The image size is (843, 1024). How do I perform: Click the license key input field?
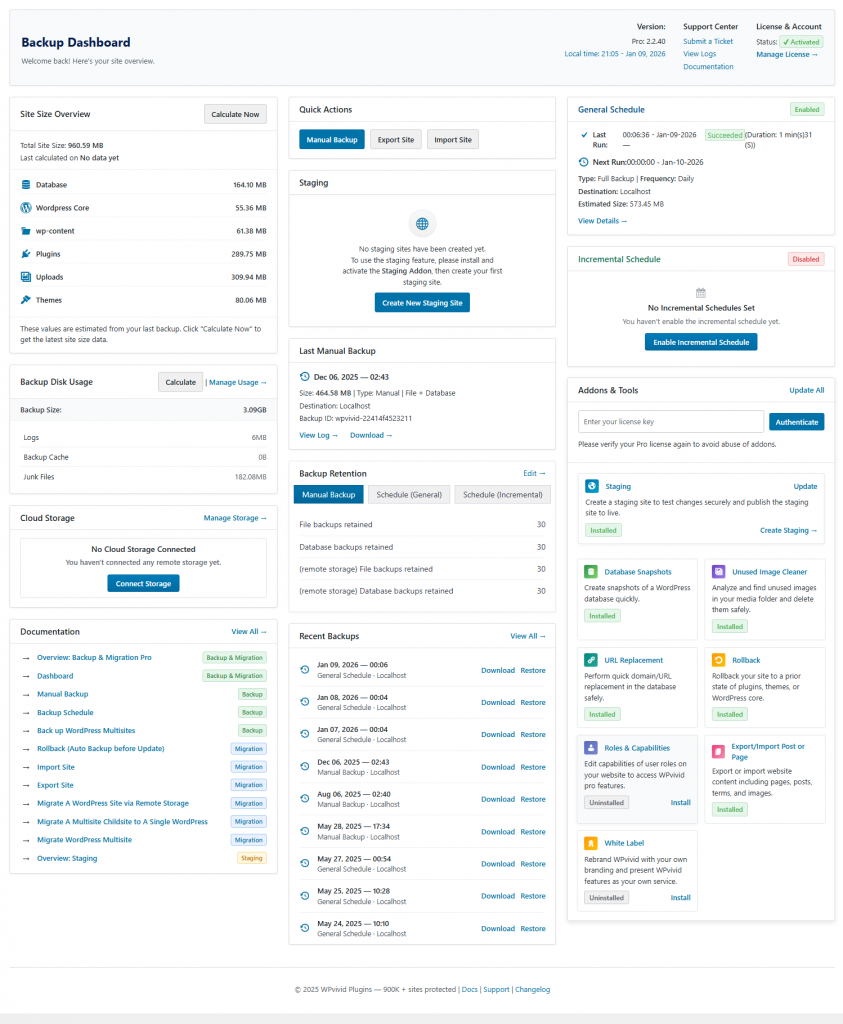coord(670,421)
